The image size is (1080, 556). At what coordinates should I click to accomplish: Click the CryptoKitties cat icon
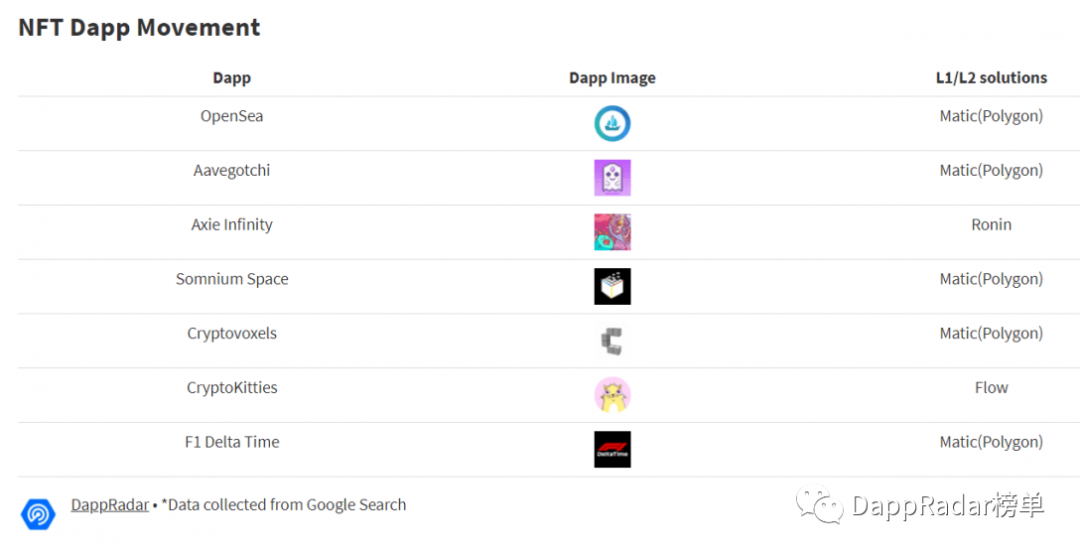[612, 395]
